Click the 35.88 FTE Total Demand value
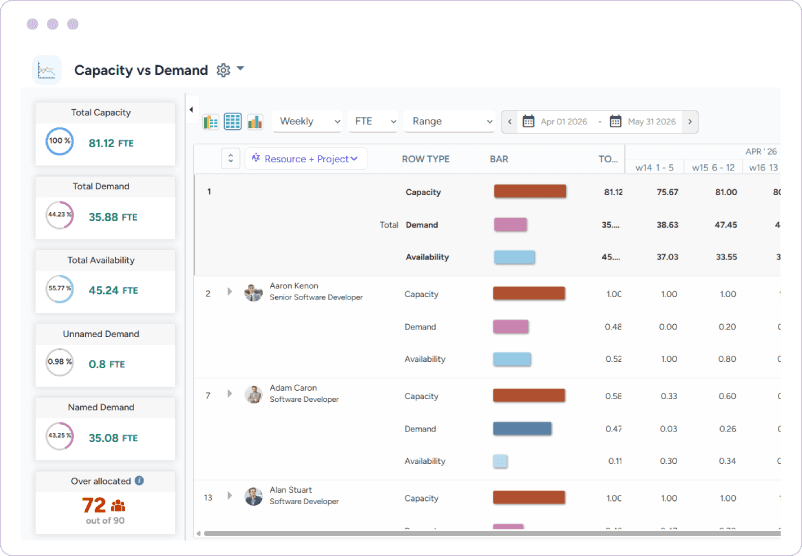This screenshot has height=556, width=802. [x=113, y=217]
